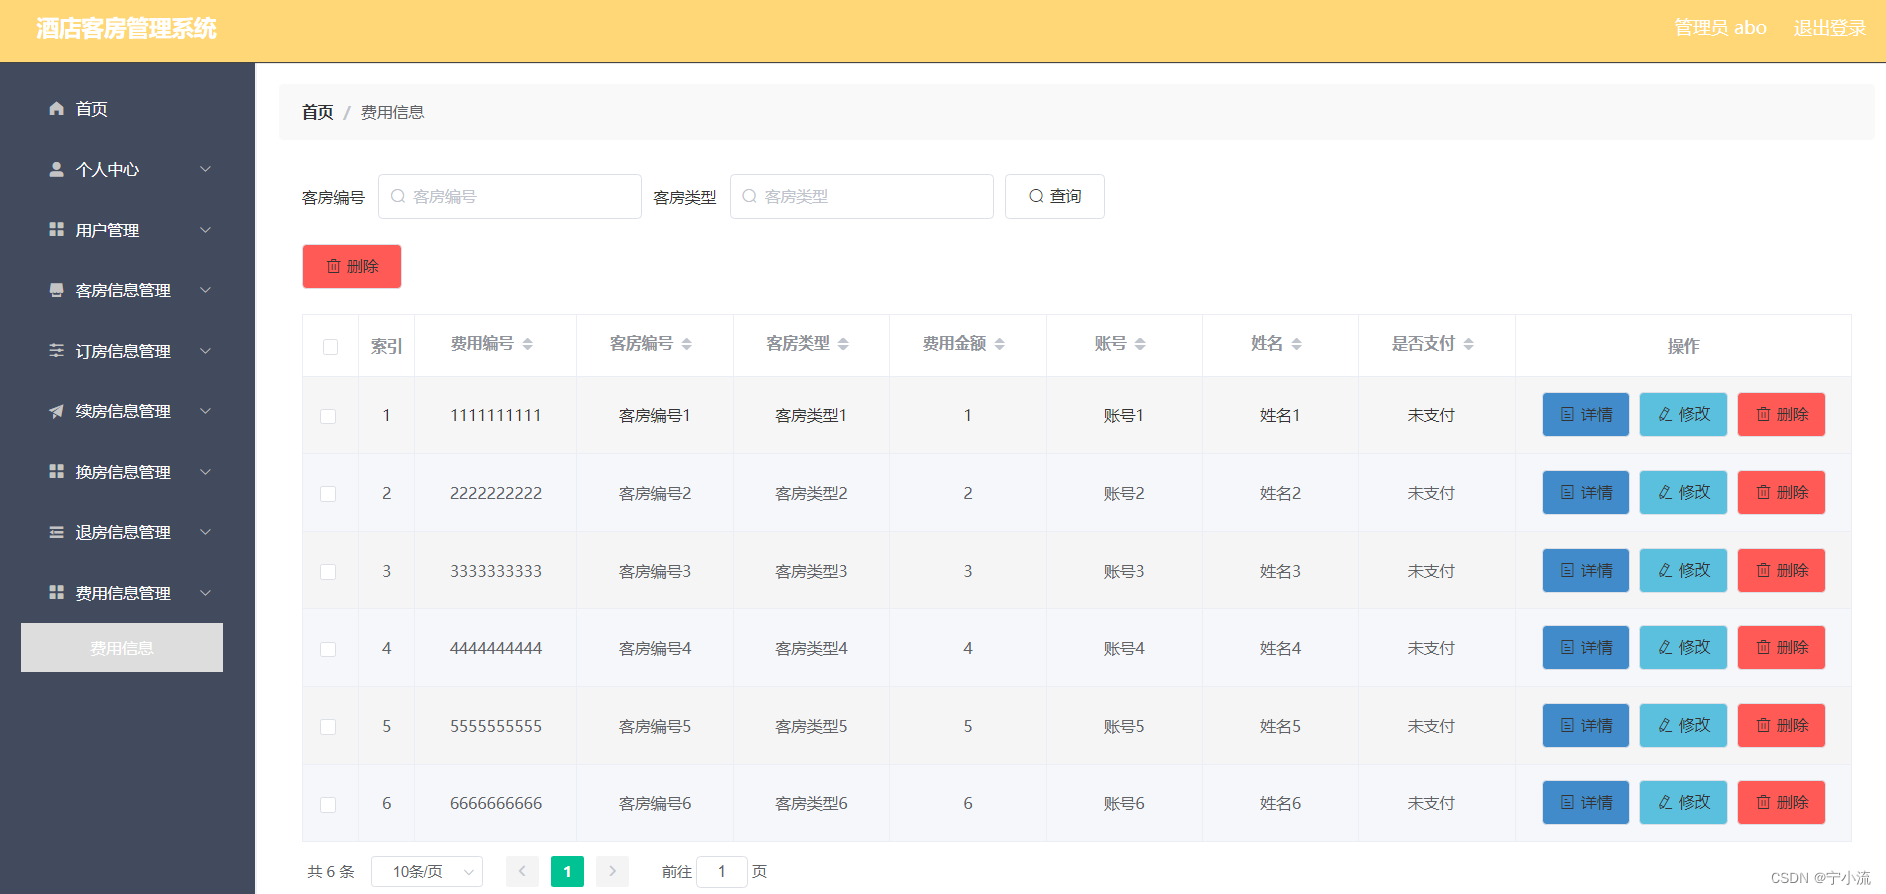Sort by 客房类型 column arrows
1886x894 pixels.
tap(843, 344)
